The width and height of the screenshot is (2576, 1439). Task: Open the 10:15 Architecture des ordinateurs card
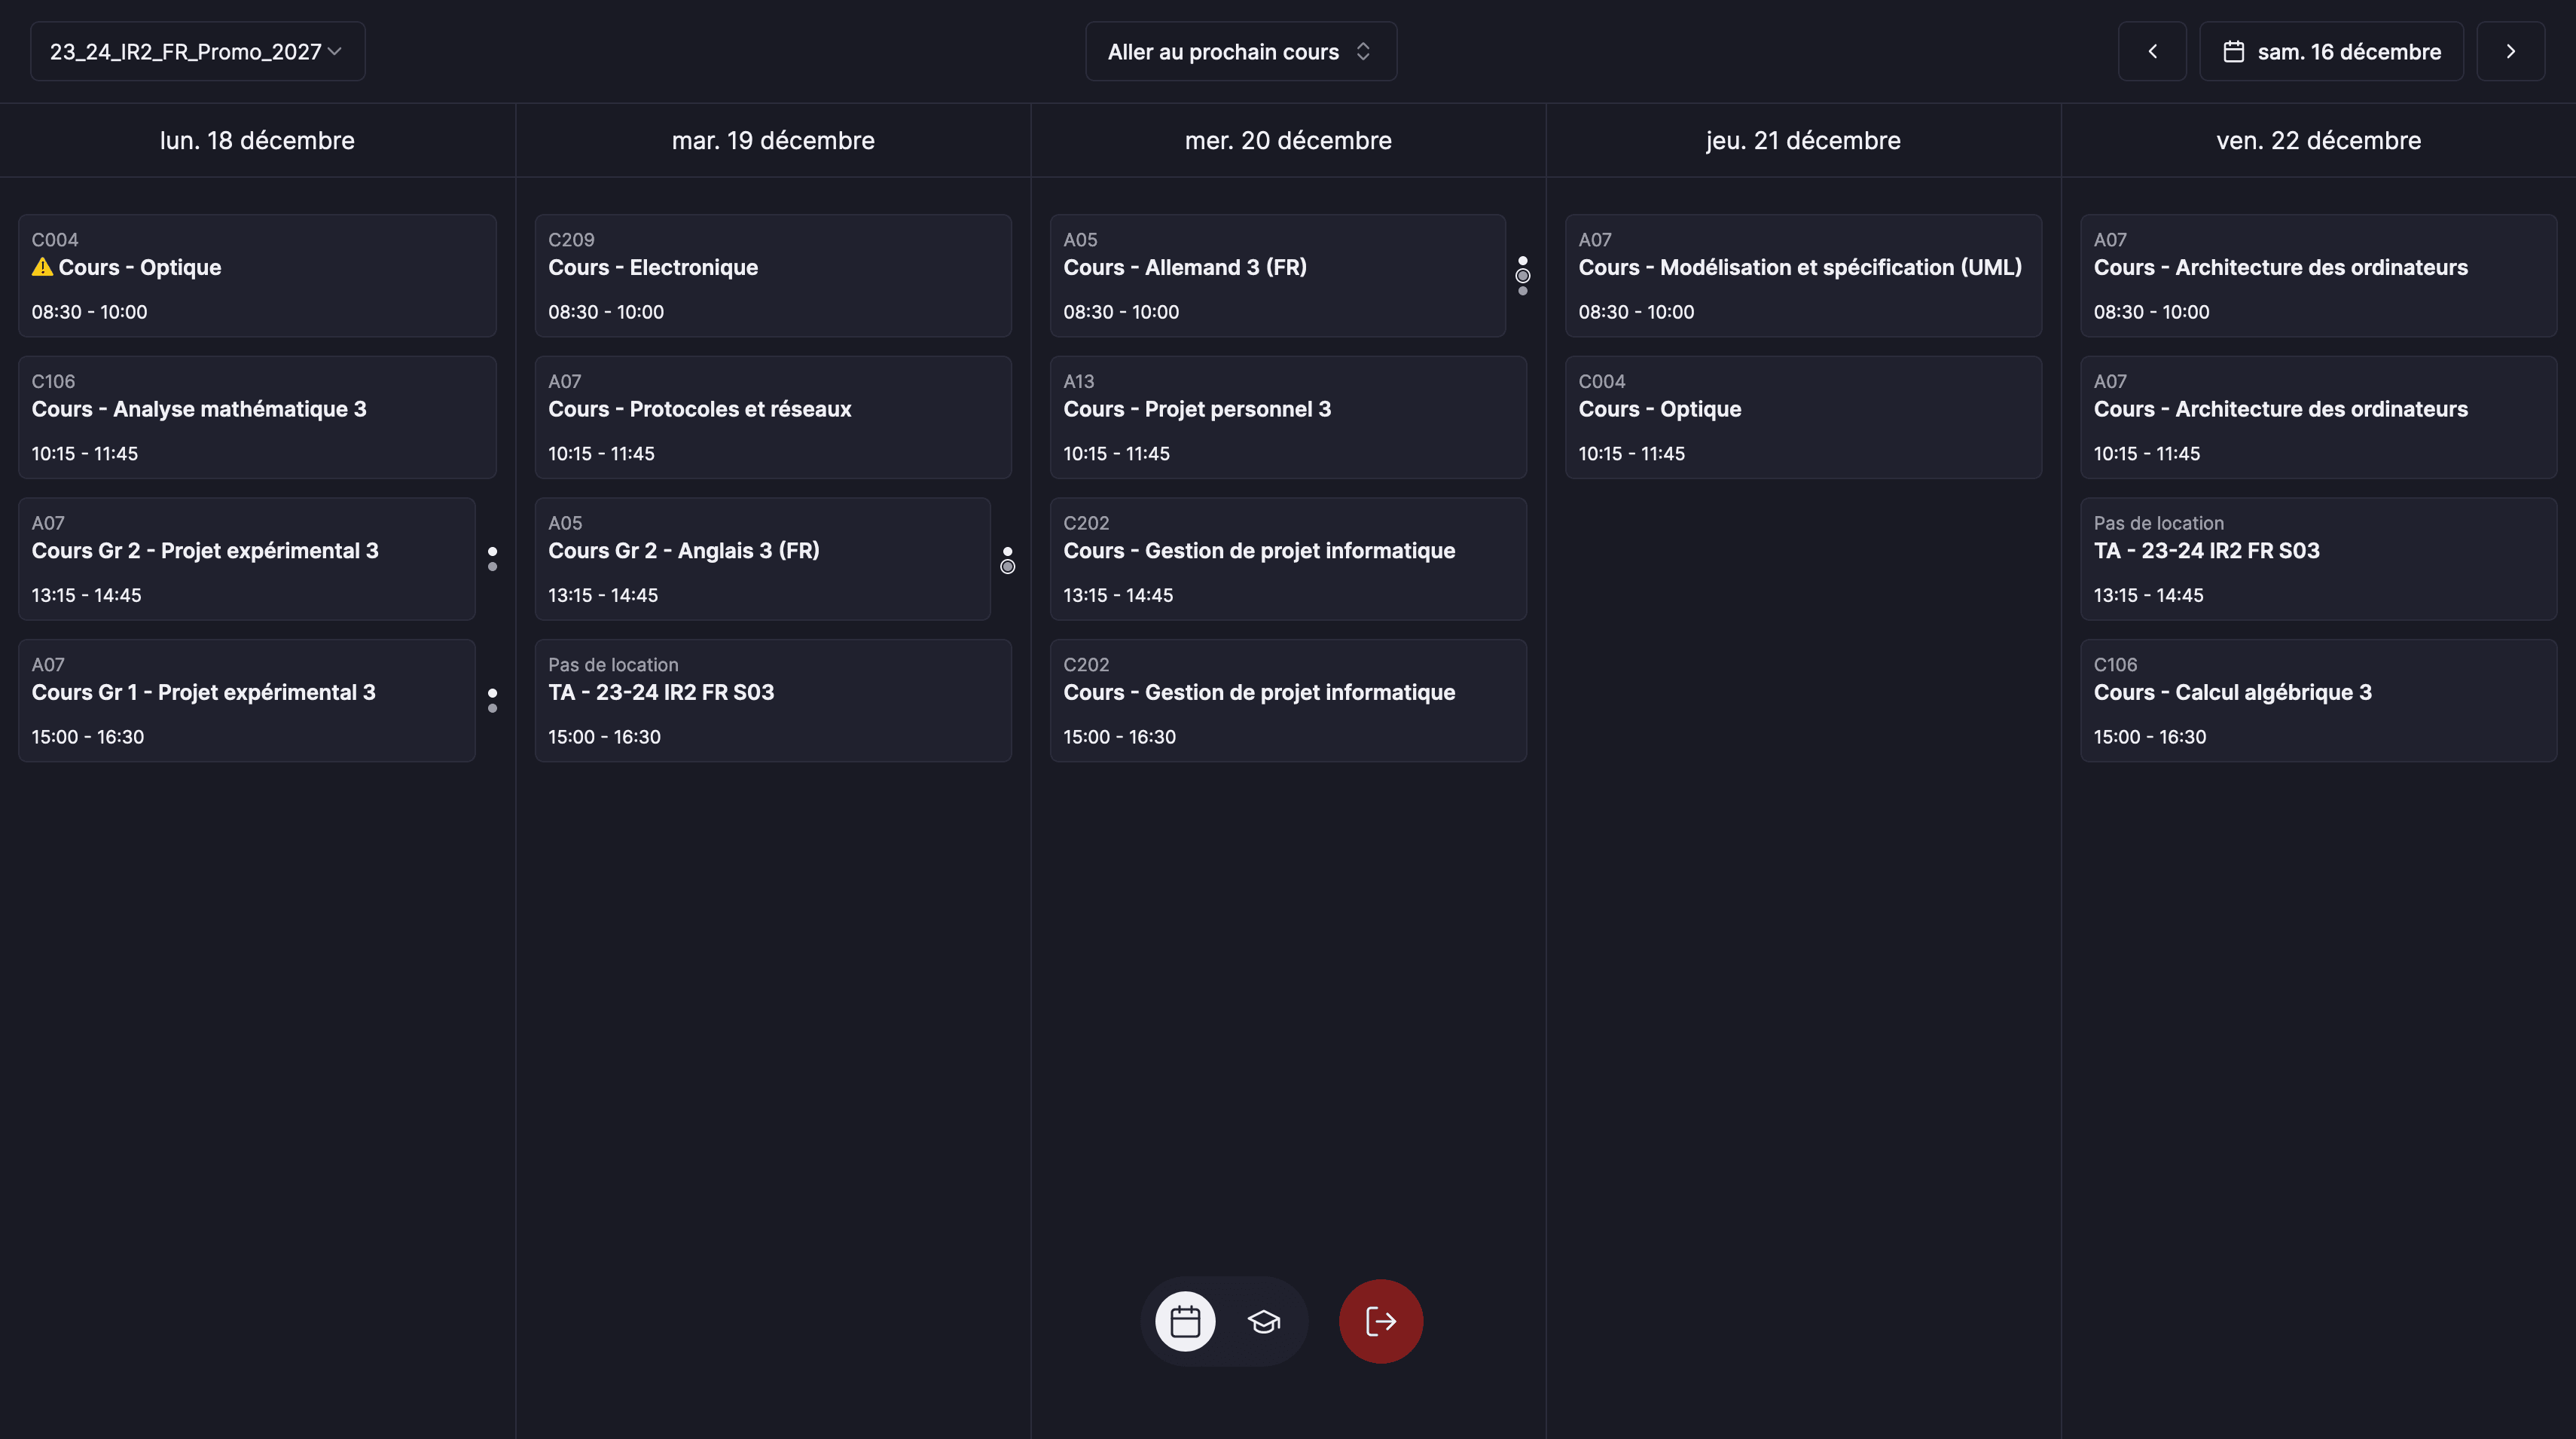tap(2318, 417)
